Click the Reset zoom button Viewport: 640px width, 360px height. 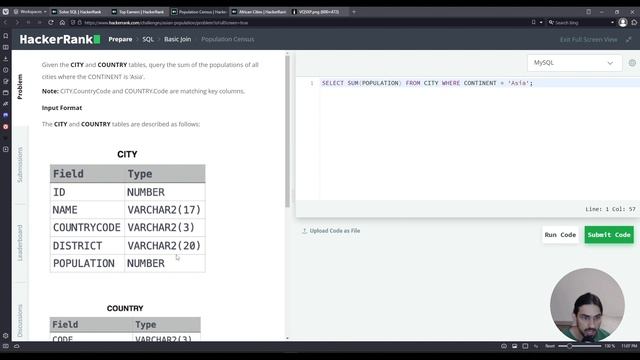[550, 346]
